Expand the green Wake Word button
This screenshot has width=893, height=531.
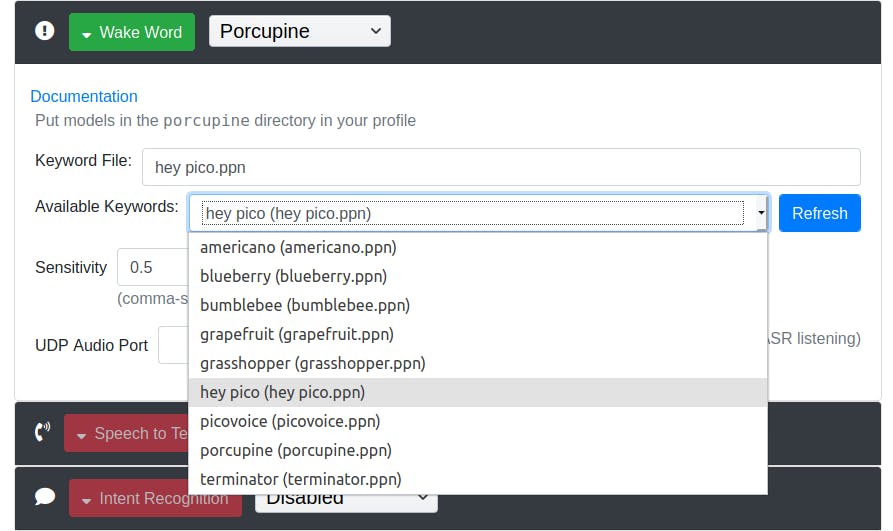(132, 32)
